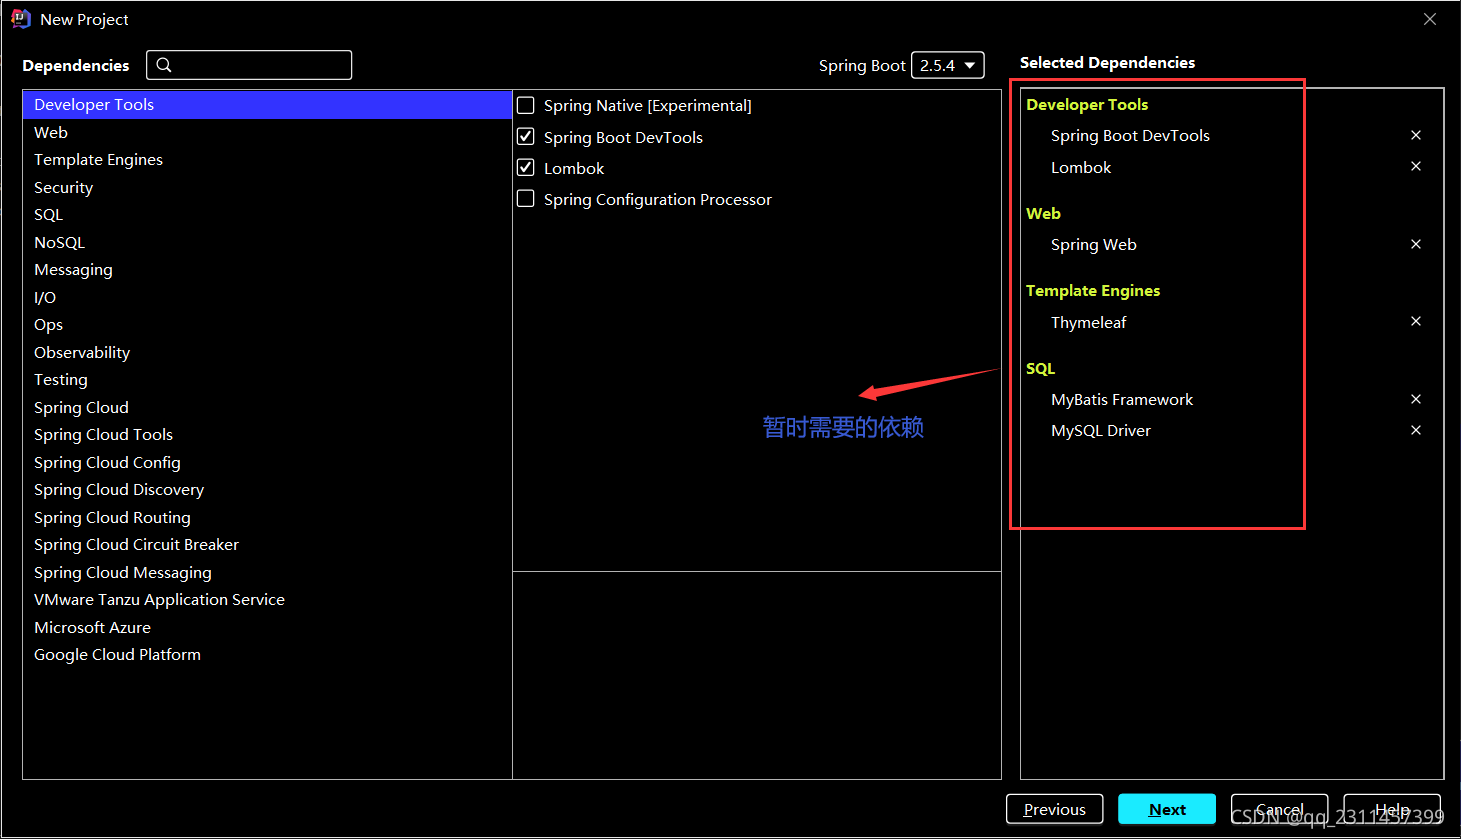
Task: Select the Spring Cloud Messaging category
Action: [x=267, y=572]
